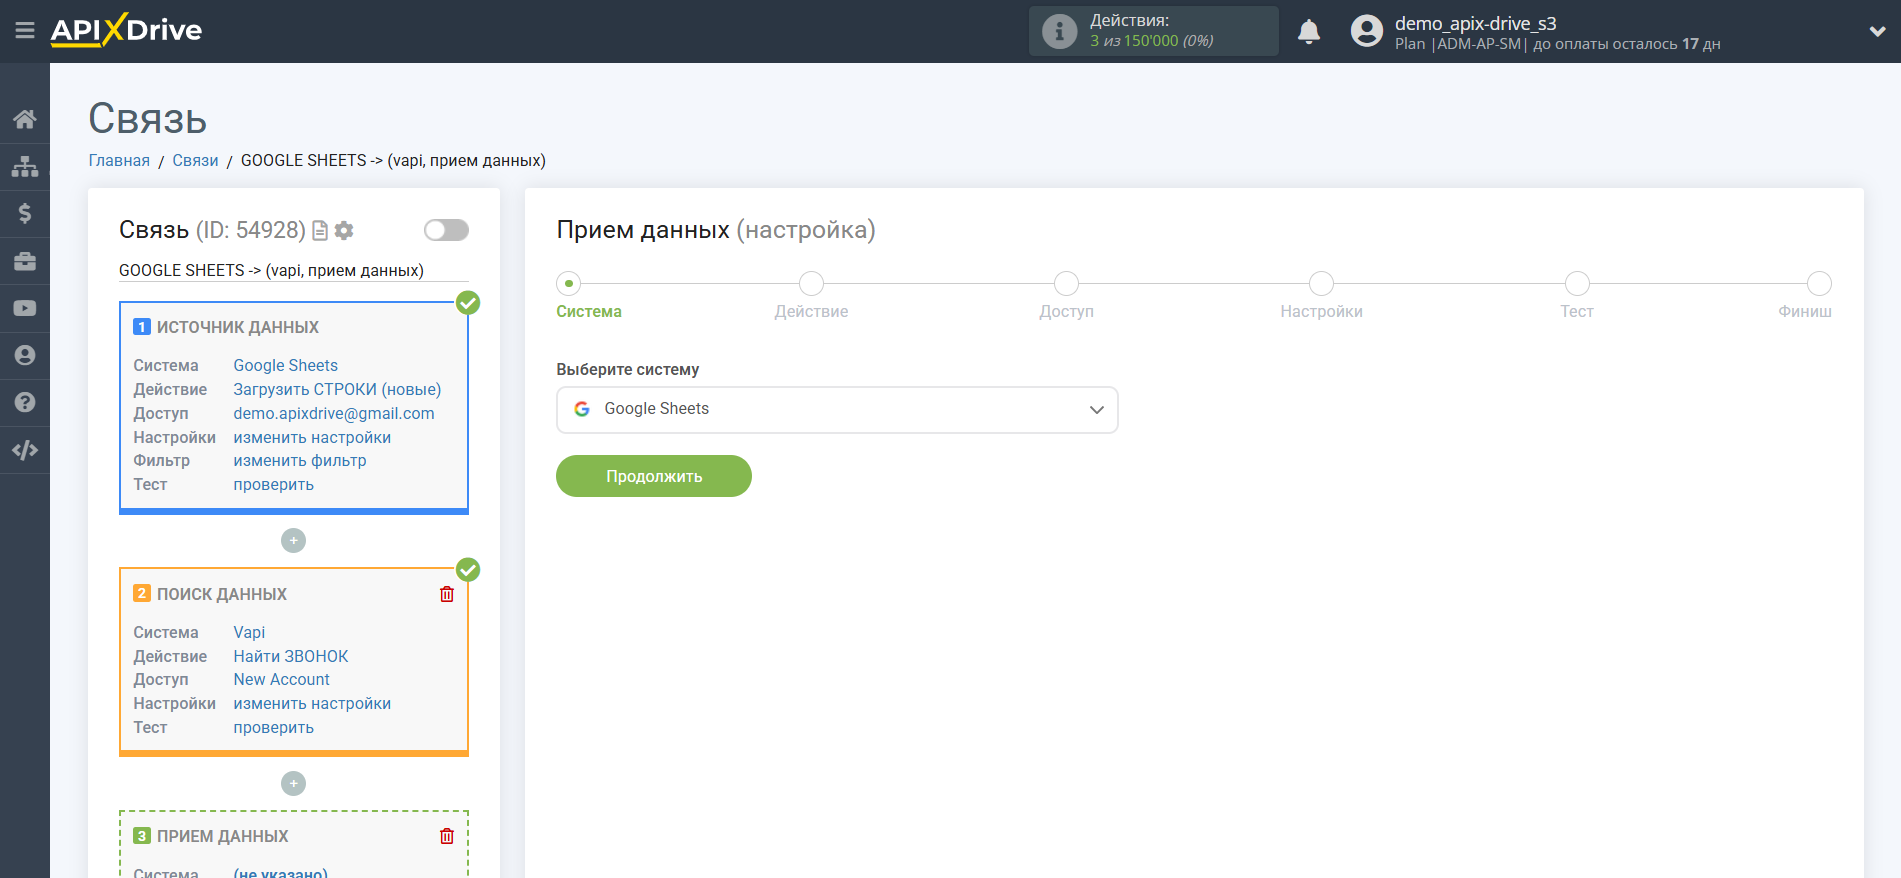Open the briefcase sidebar icon
The width and height of the screenshot is (1901, 878).
coord(25,261)
